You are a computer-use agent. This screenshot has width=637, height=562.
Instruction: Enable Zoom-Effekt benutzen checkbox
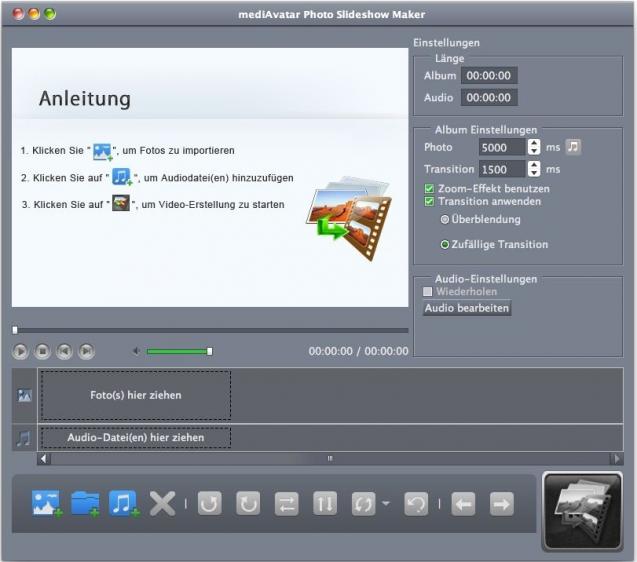429,189
